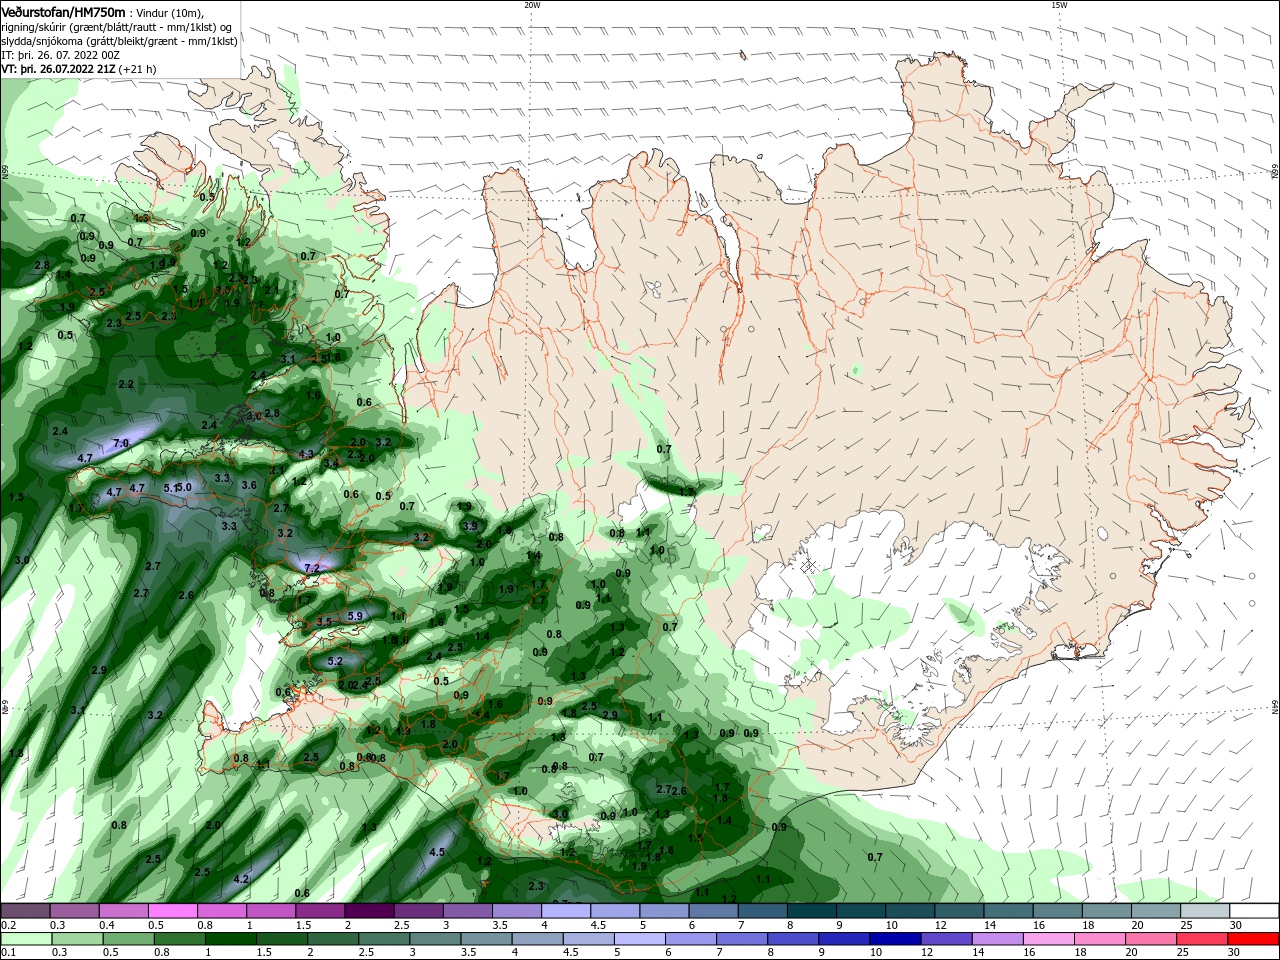
Task: Click the dusky purple 0.2 swatch starting the upper legend row
Action: point(25,911)
